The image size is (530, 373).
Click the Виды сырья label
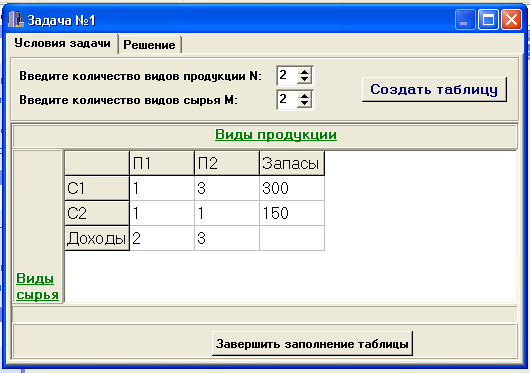pyautogui.click(x=38, y=287)
